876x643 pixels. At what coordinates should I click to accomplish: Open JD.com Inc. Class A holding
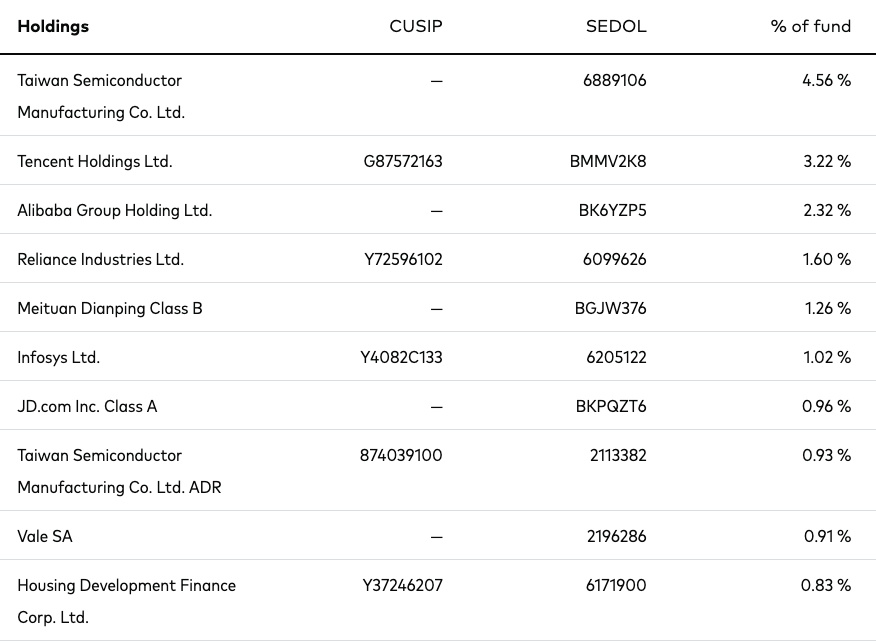(87, 406)
